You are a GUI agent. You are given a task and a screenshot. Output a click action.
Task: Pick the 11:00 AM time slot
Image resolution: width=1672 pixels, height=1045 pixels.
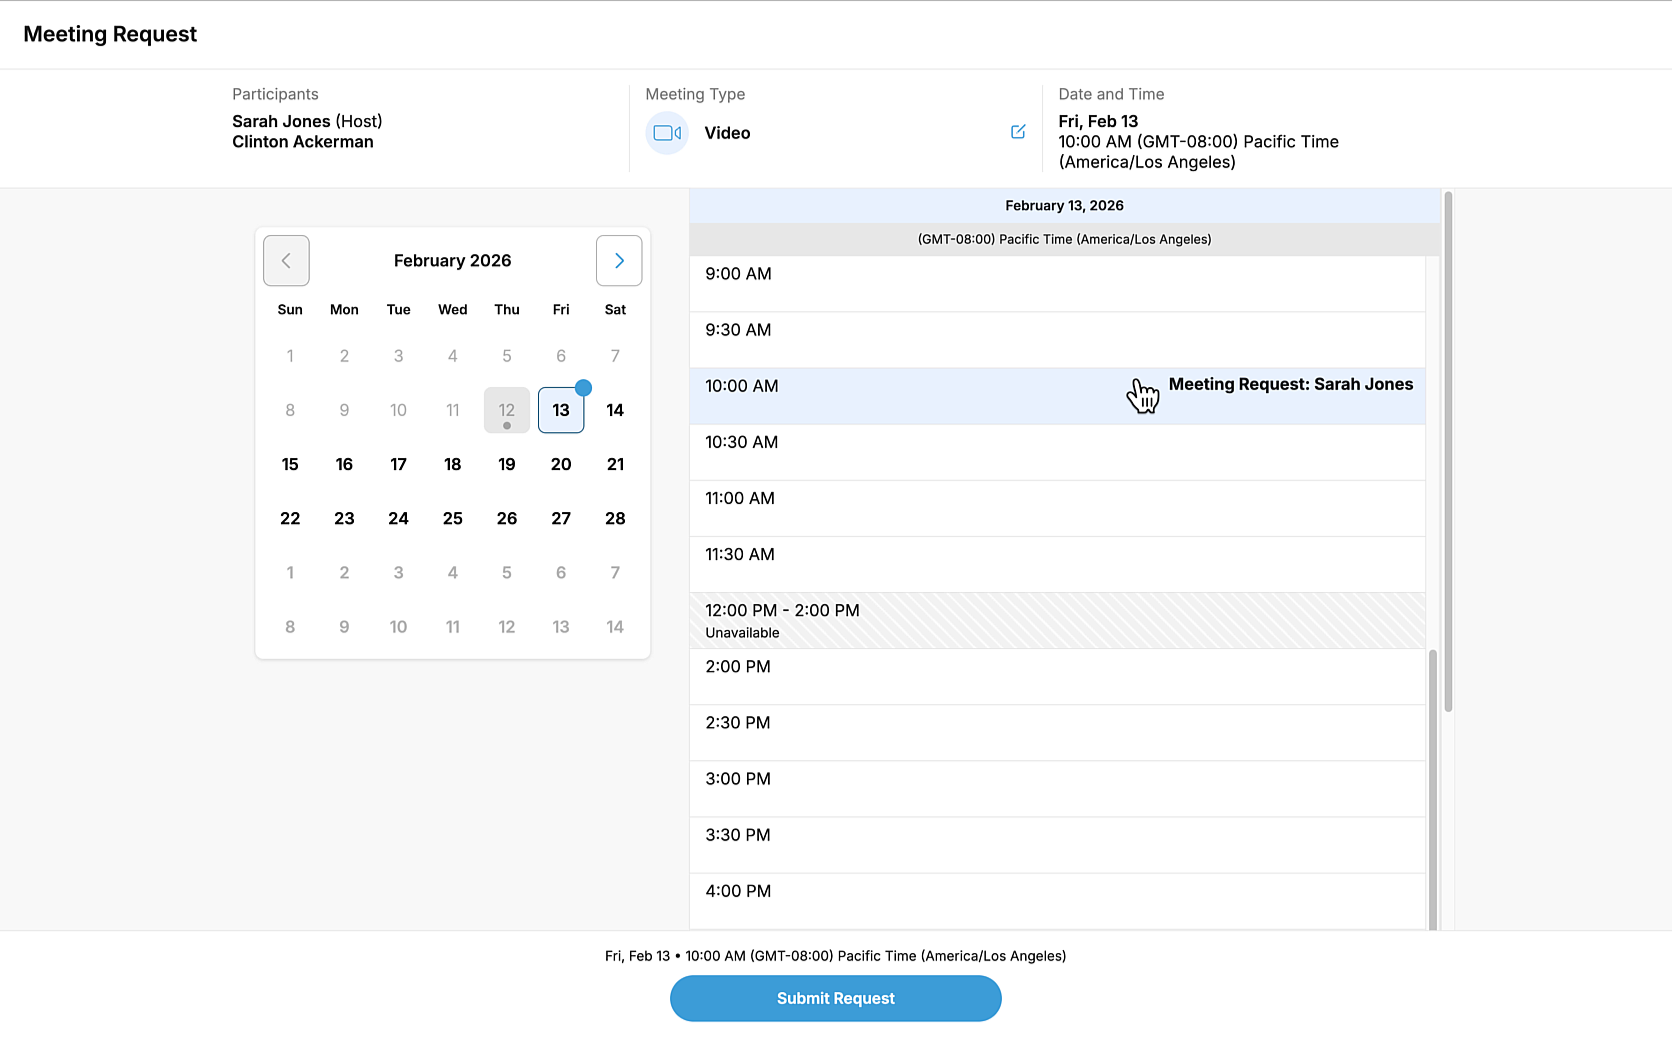click(x=1057, y=508)
